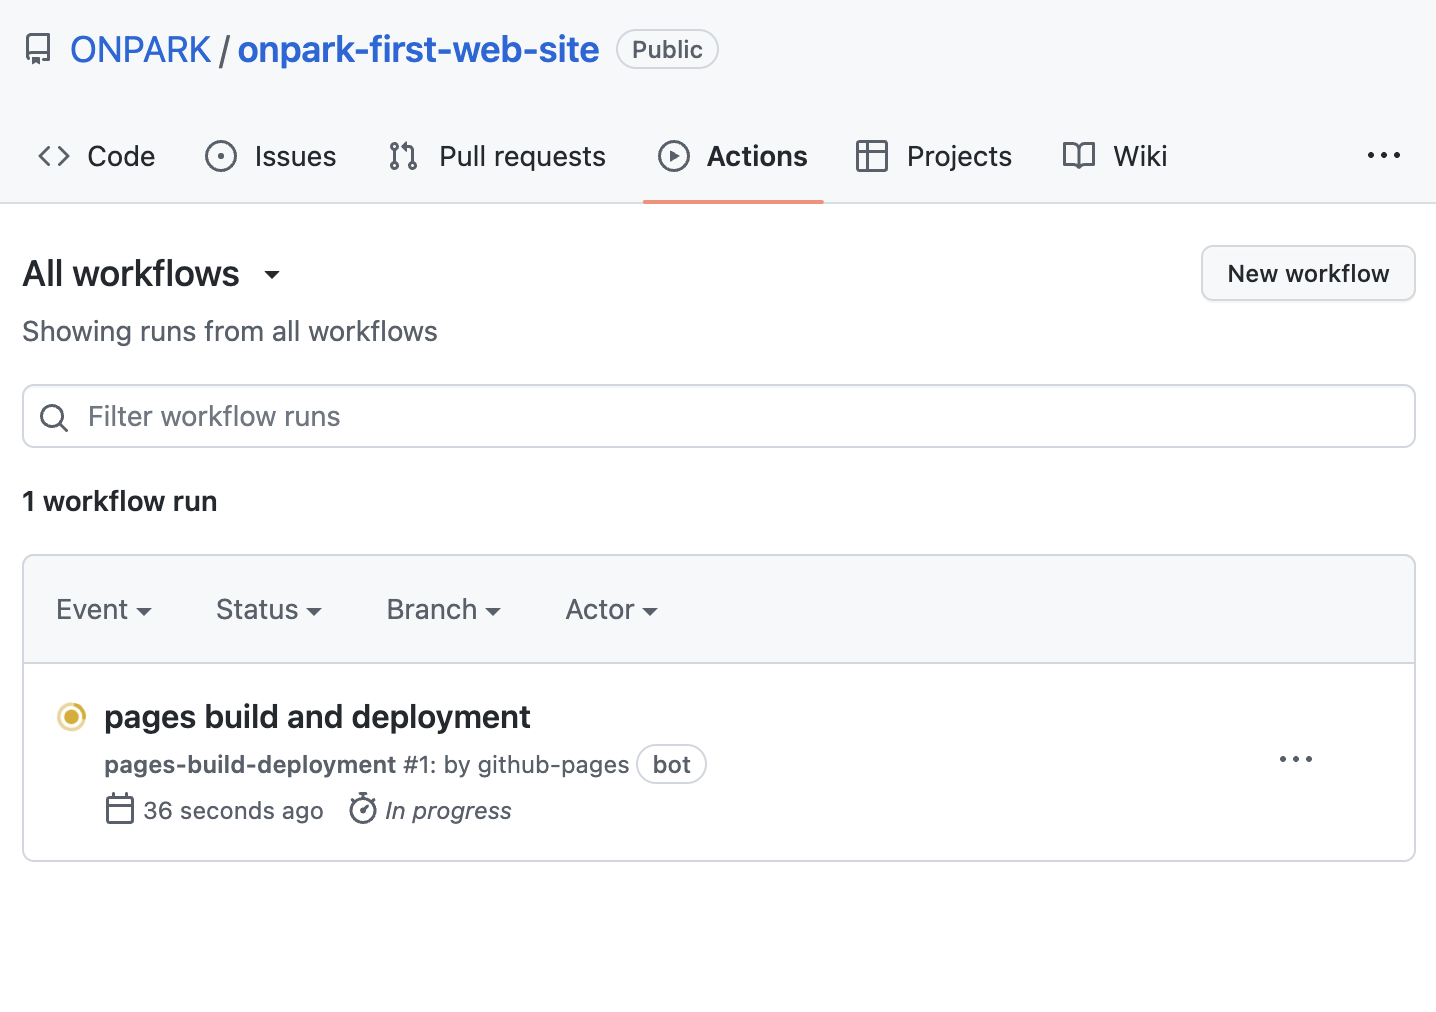Switch to the Code tab

pyautogui.click(x=96, y=156)
